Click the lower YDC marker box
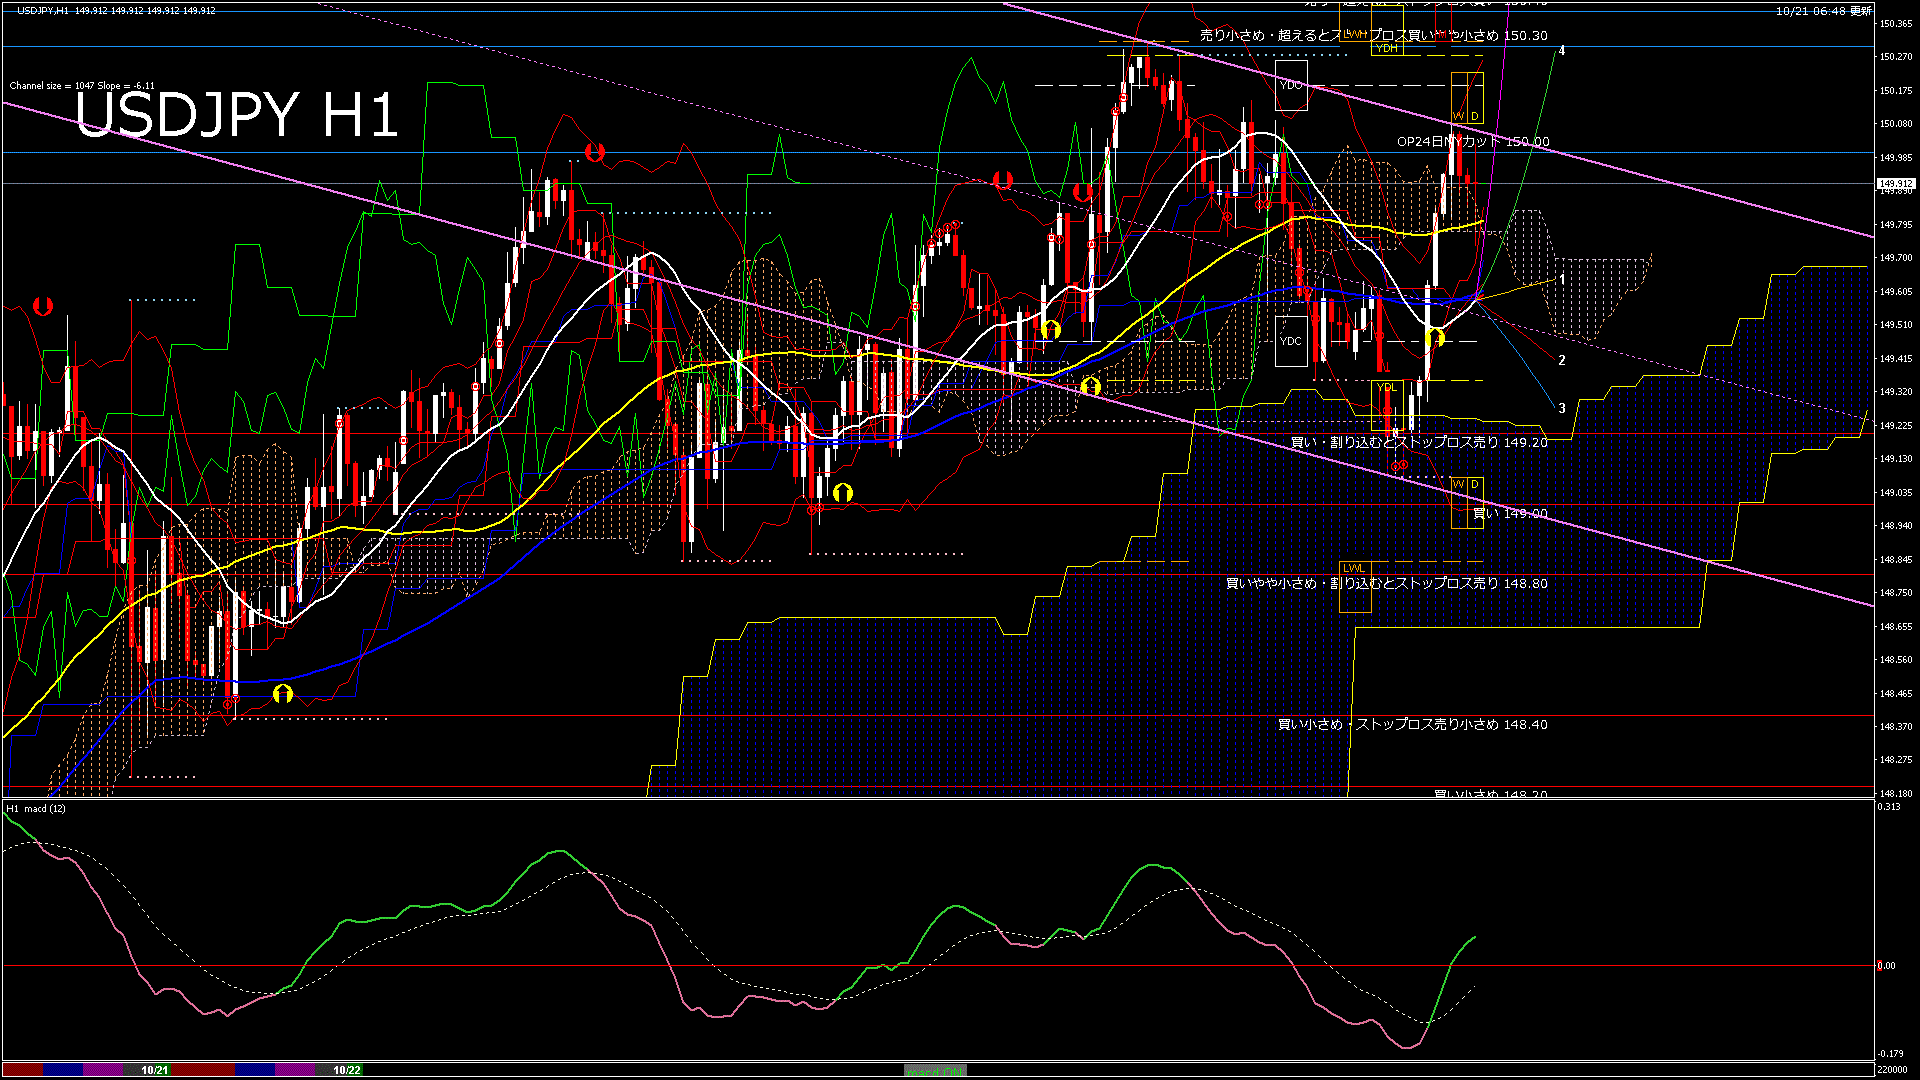Screen dimensions: 1920x1080 pyautogui.click(x=1291, y=341)
